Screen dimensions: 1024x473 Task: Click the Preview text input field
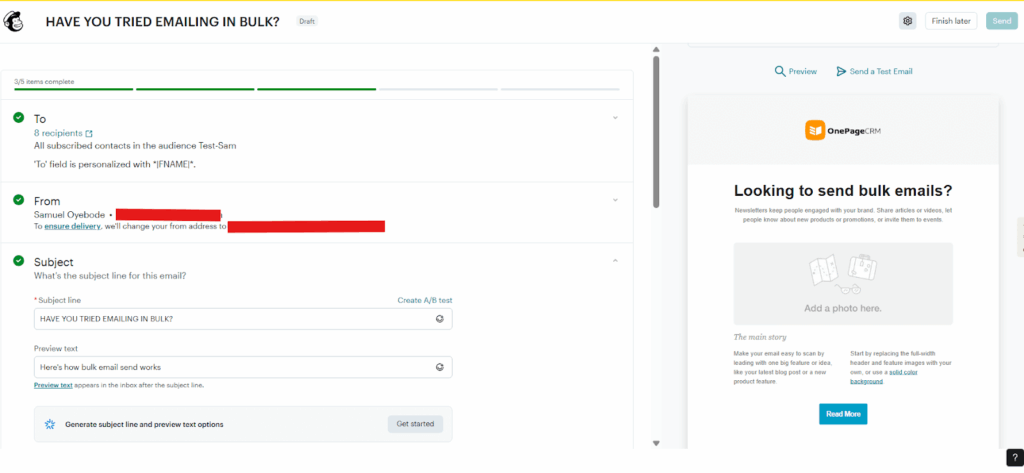pyautogui.click(x=243, y=367)
